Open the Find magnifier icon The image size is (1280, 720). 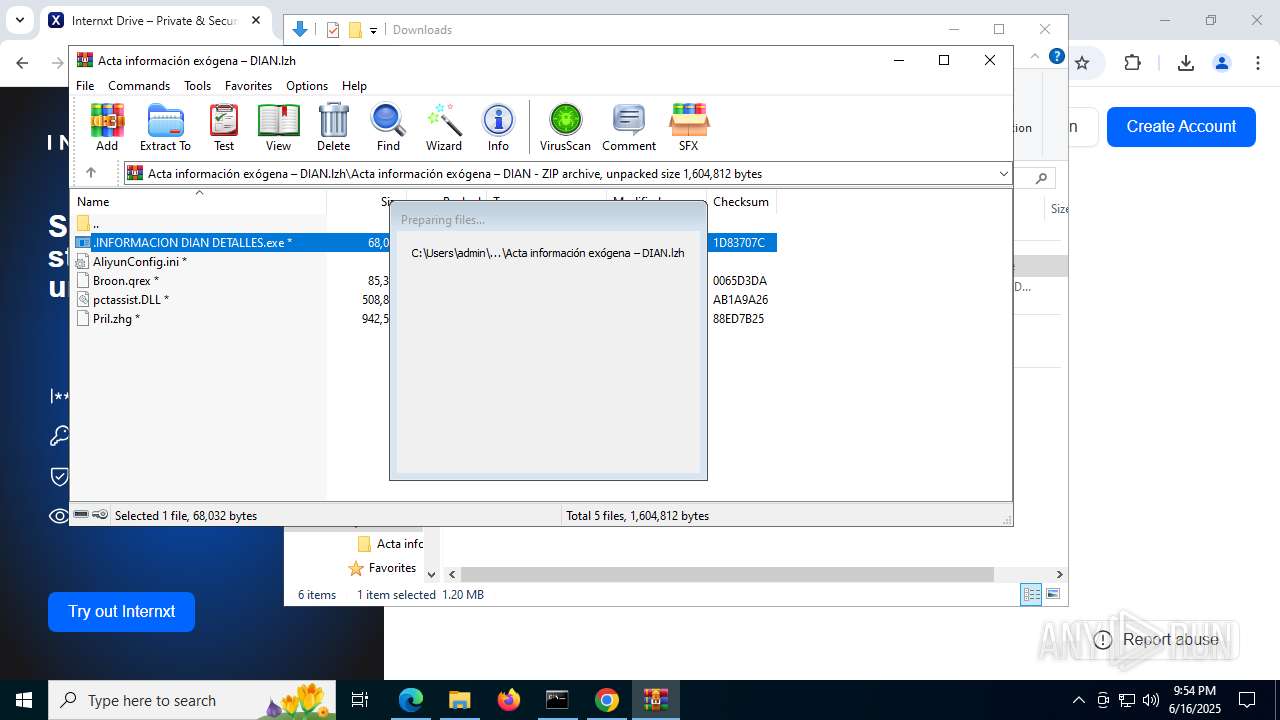pyautogui.click(x=388, y=127)
